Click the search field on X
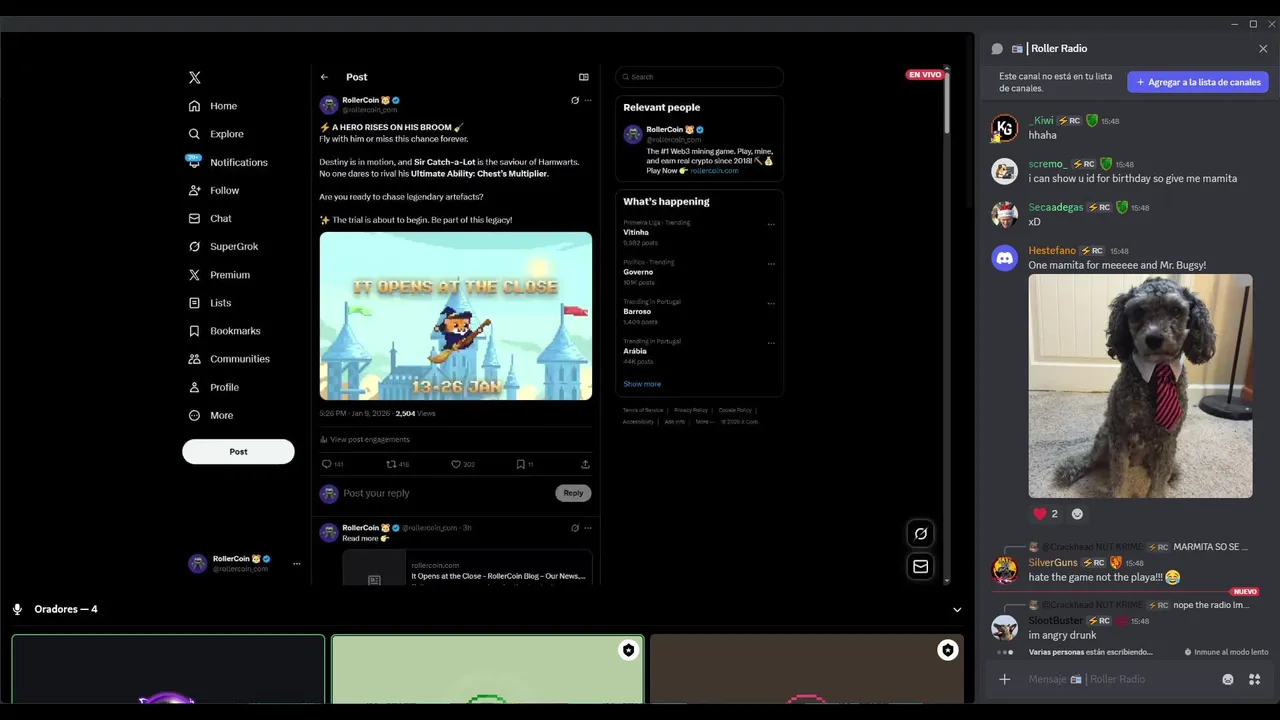This screenshot has width=1280, height=720. [x=699, y=77]
